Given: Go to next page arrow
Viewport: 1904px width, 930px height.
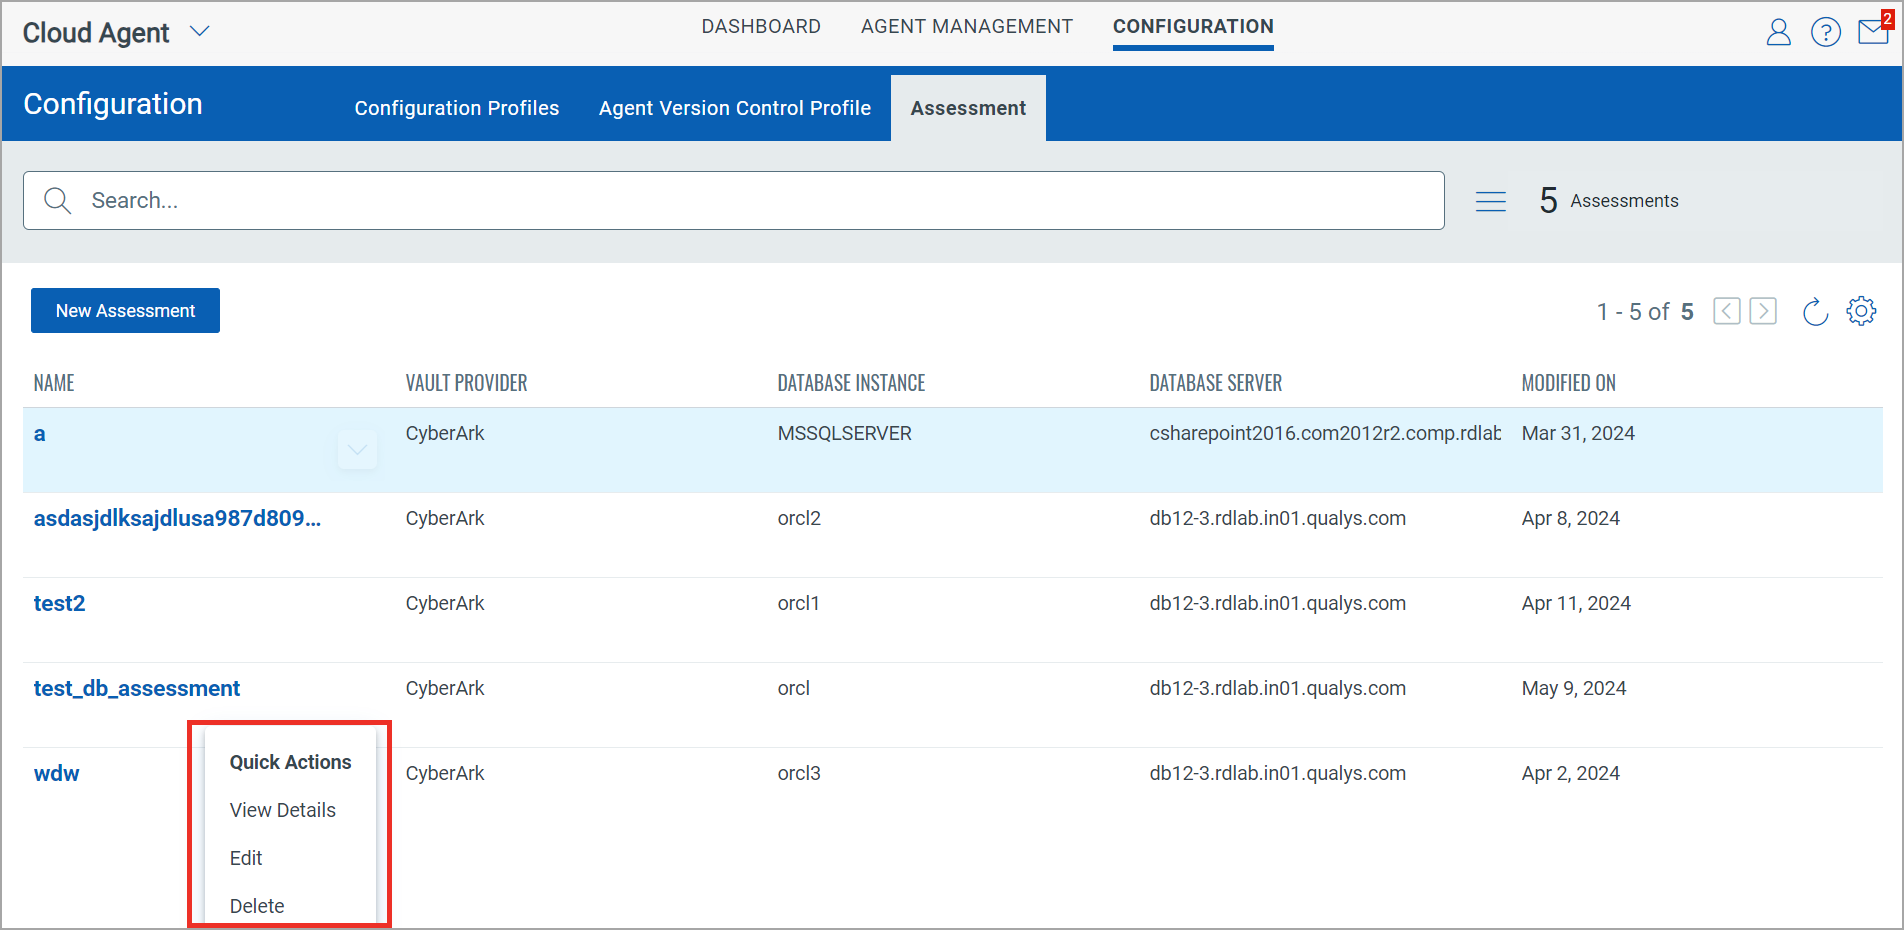Looking at the screenshot, I should click(x=1763, y=311).
